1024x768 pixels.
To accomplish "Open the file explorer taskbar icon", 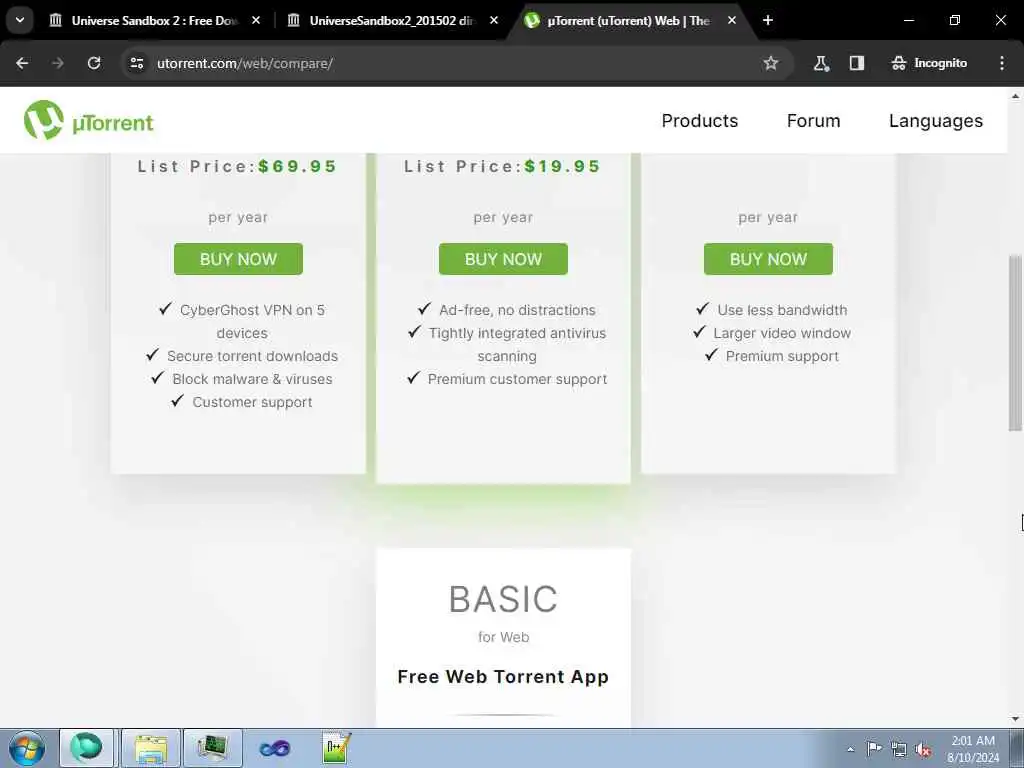I will (x=151, y=748).
